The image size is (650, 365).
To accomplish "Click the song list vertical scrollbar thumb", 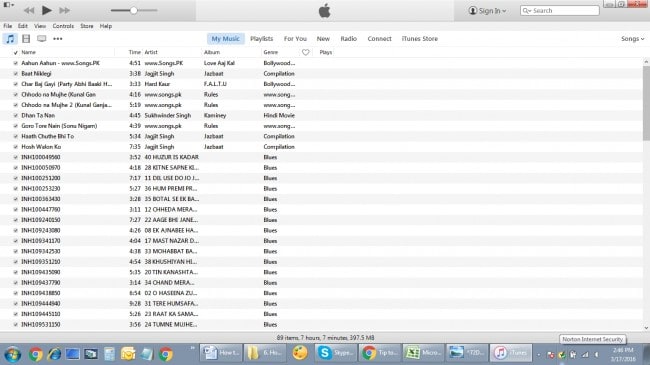I will [x=646, y=102].
